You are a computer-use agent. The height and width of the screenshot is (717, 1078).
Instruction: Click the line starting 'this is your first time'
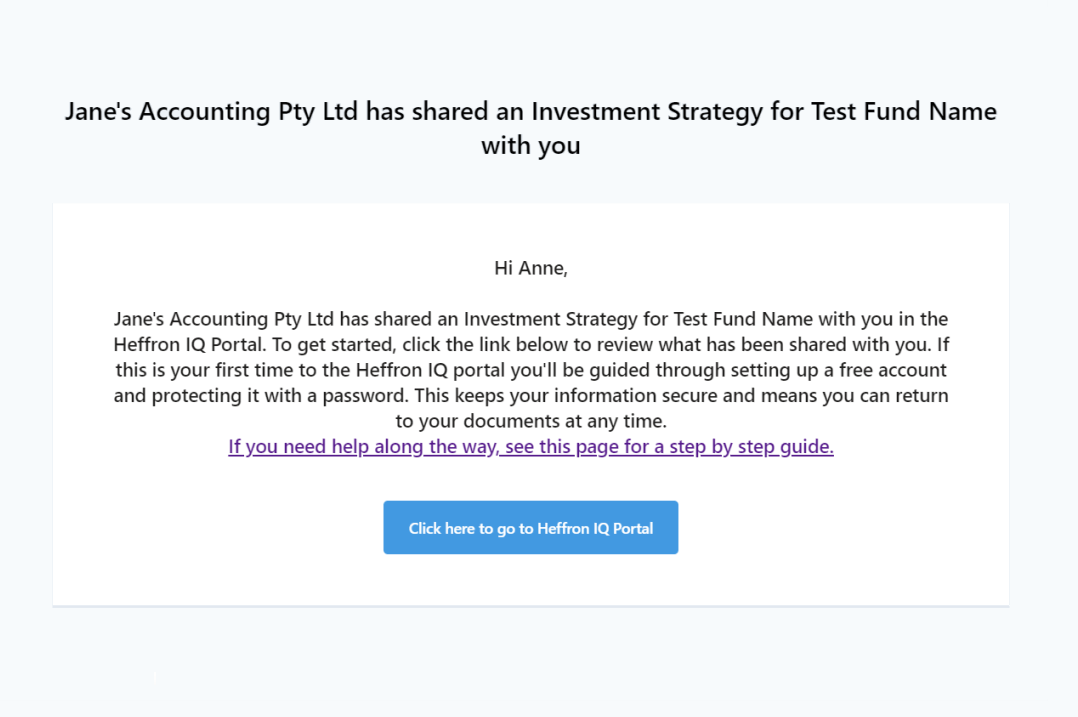pos(531,371)
